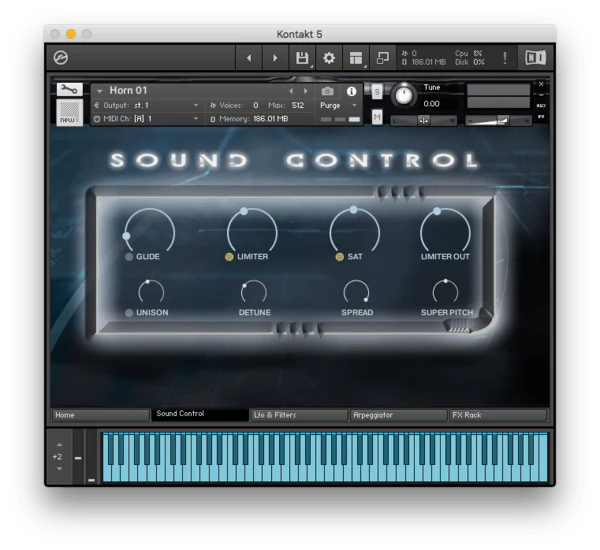Click the output channel icon beside Output
Viewport: 600px width, 550px height.
click(x=96, y=105)
